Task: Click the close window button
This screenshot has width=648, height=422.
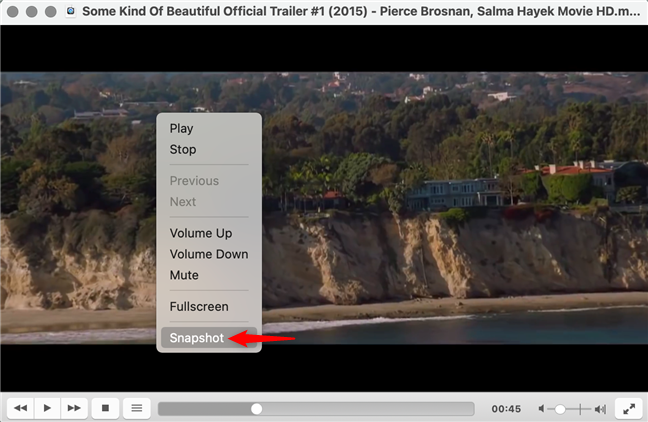Action: pos(13,12)
